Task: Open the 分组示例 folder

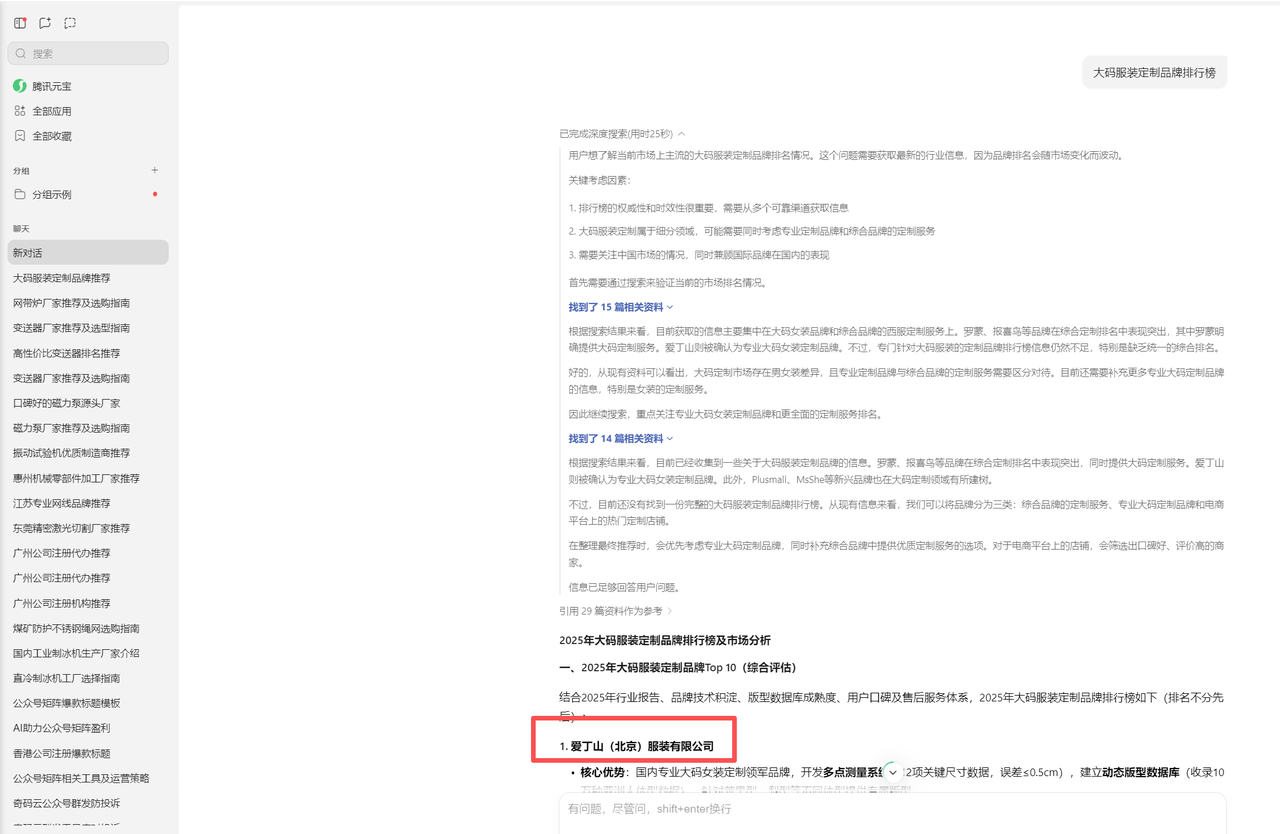Action: pyautogui.click(x=51, y=194)
